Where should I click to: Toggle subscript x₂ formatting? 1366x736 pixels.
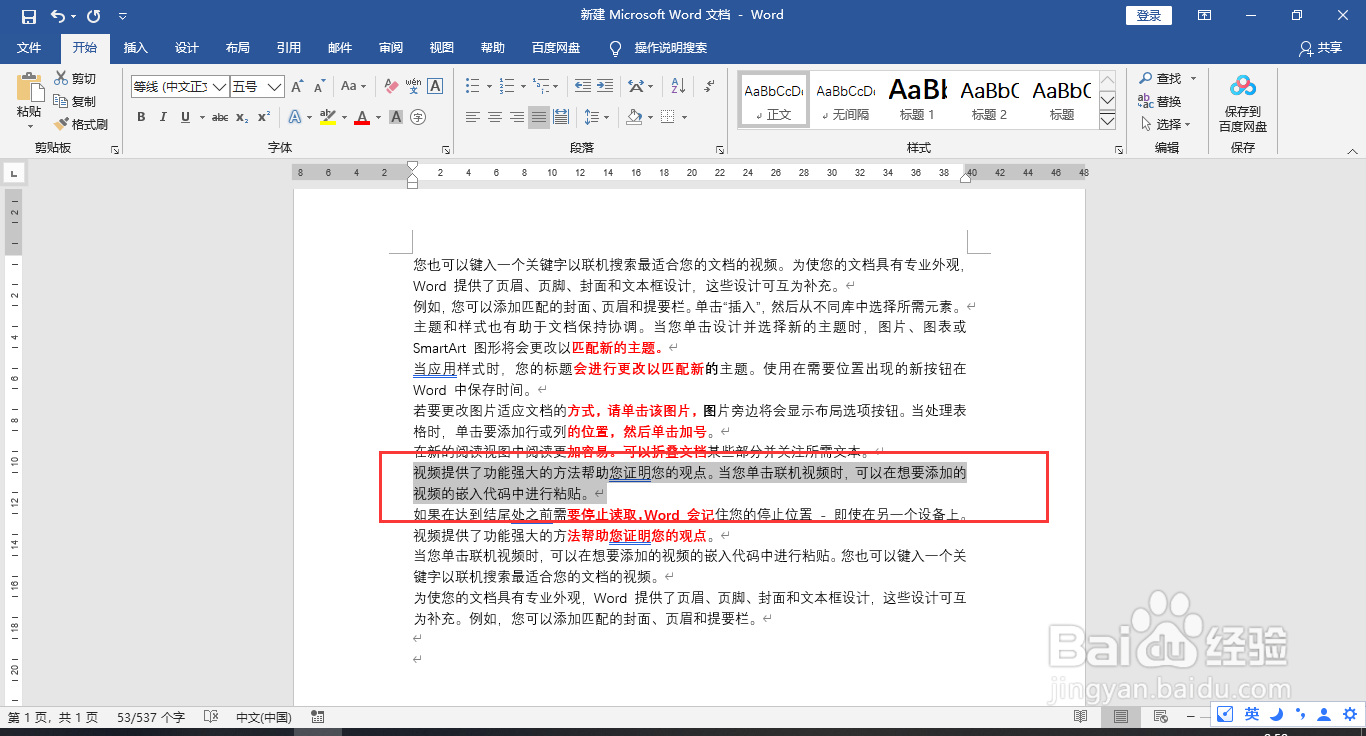242,117
